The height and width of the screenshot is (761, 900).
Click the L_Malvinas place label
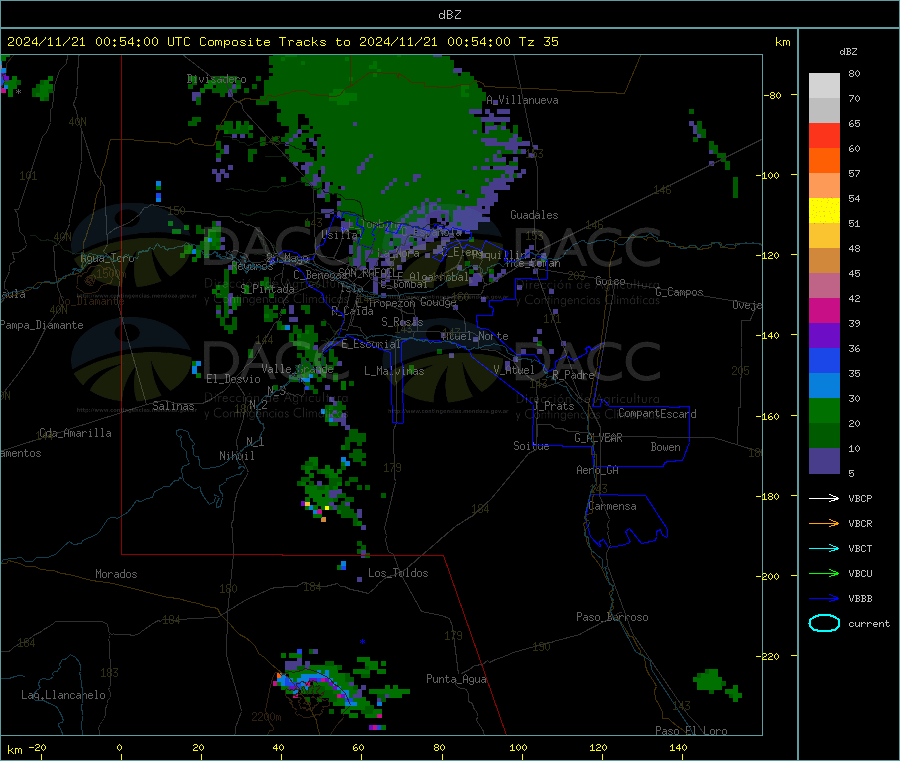(x=394, y=371)
